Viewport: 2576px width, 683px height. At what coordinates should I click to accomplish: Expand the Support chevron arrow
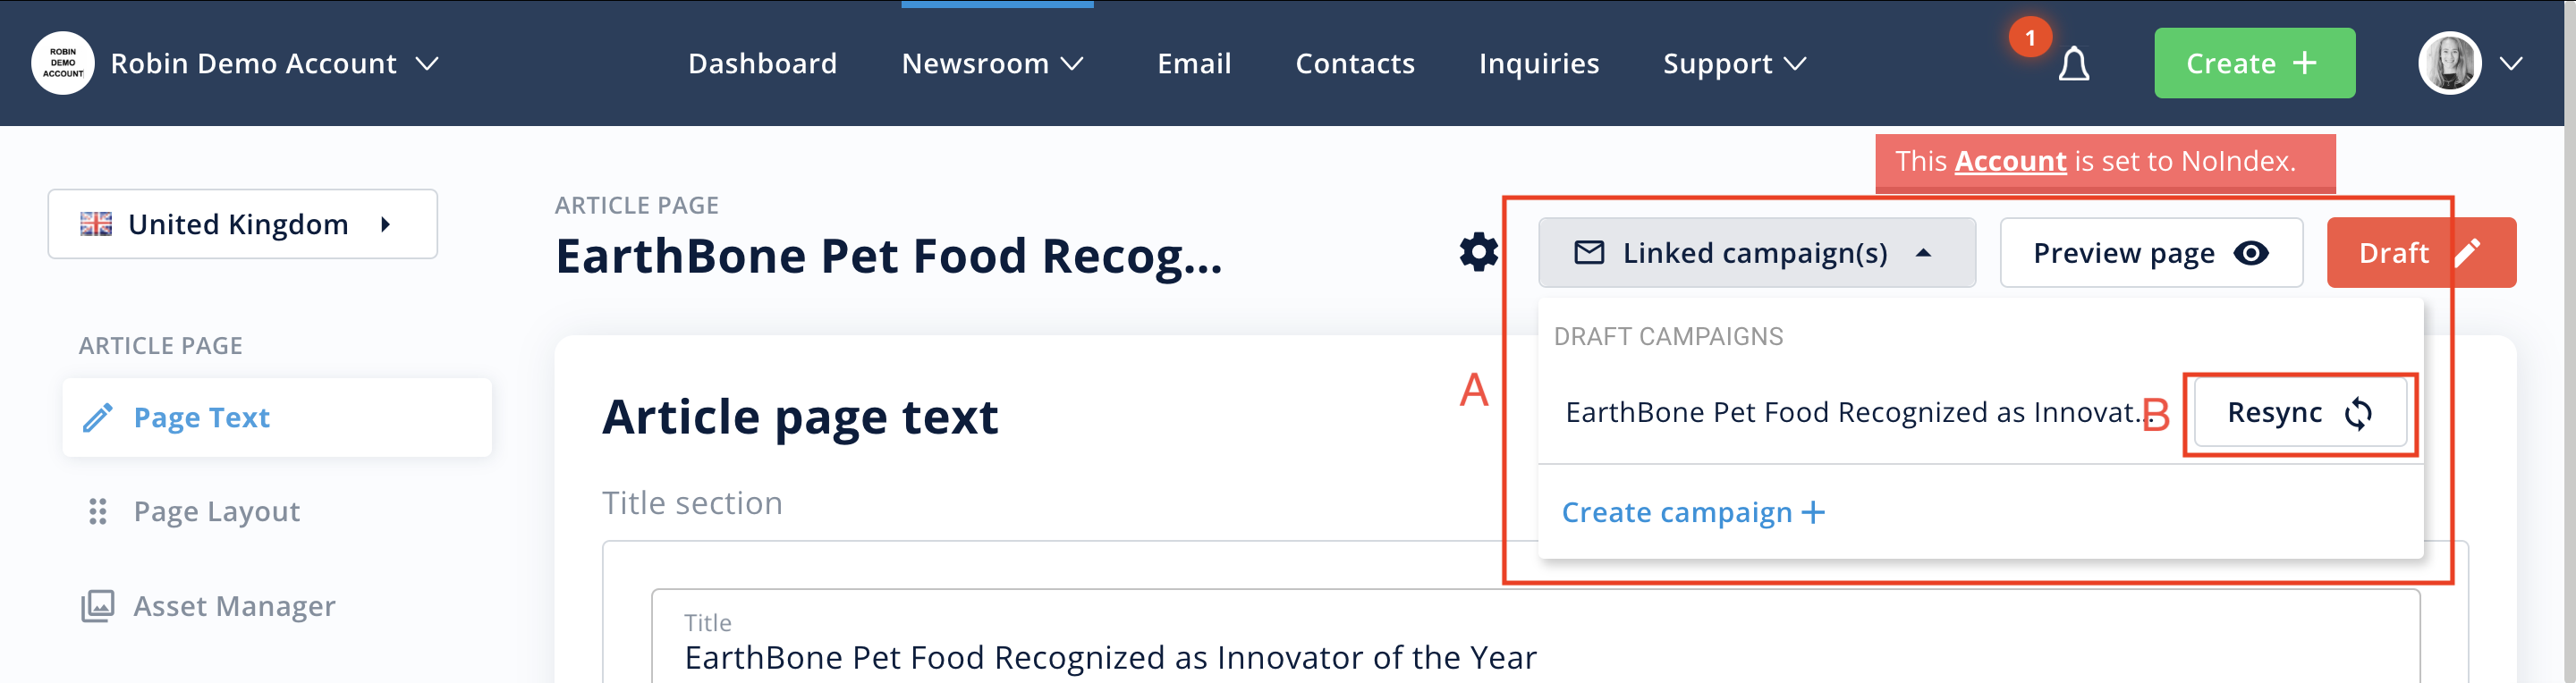[1795, 64]
